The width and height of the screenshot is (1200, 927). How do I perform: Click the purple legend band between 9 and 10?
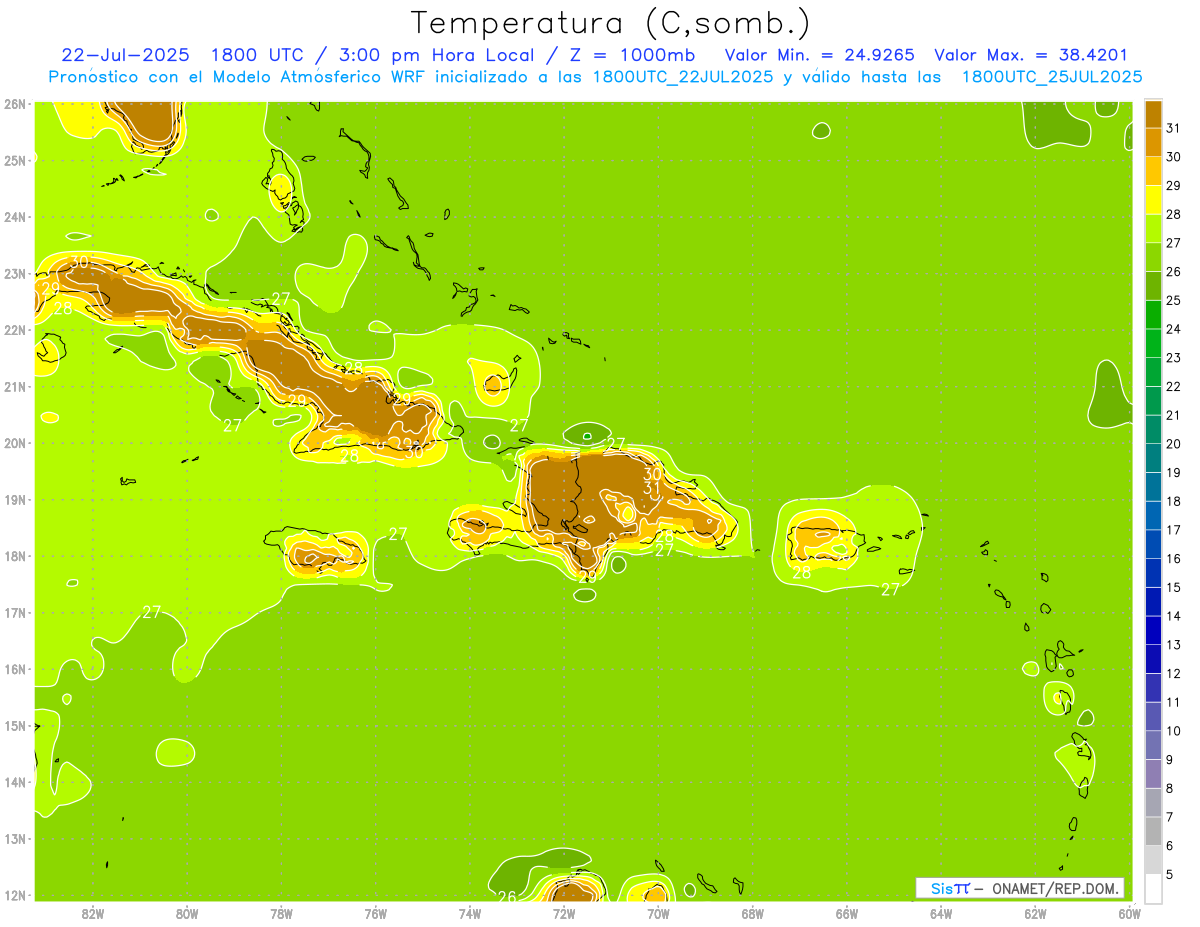[1153, 744]
